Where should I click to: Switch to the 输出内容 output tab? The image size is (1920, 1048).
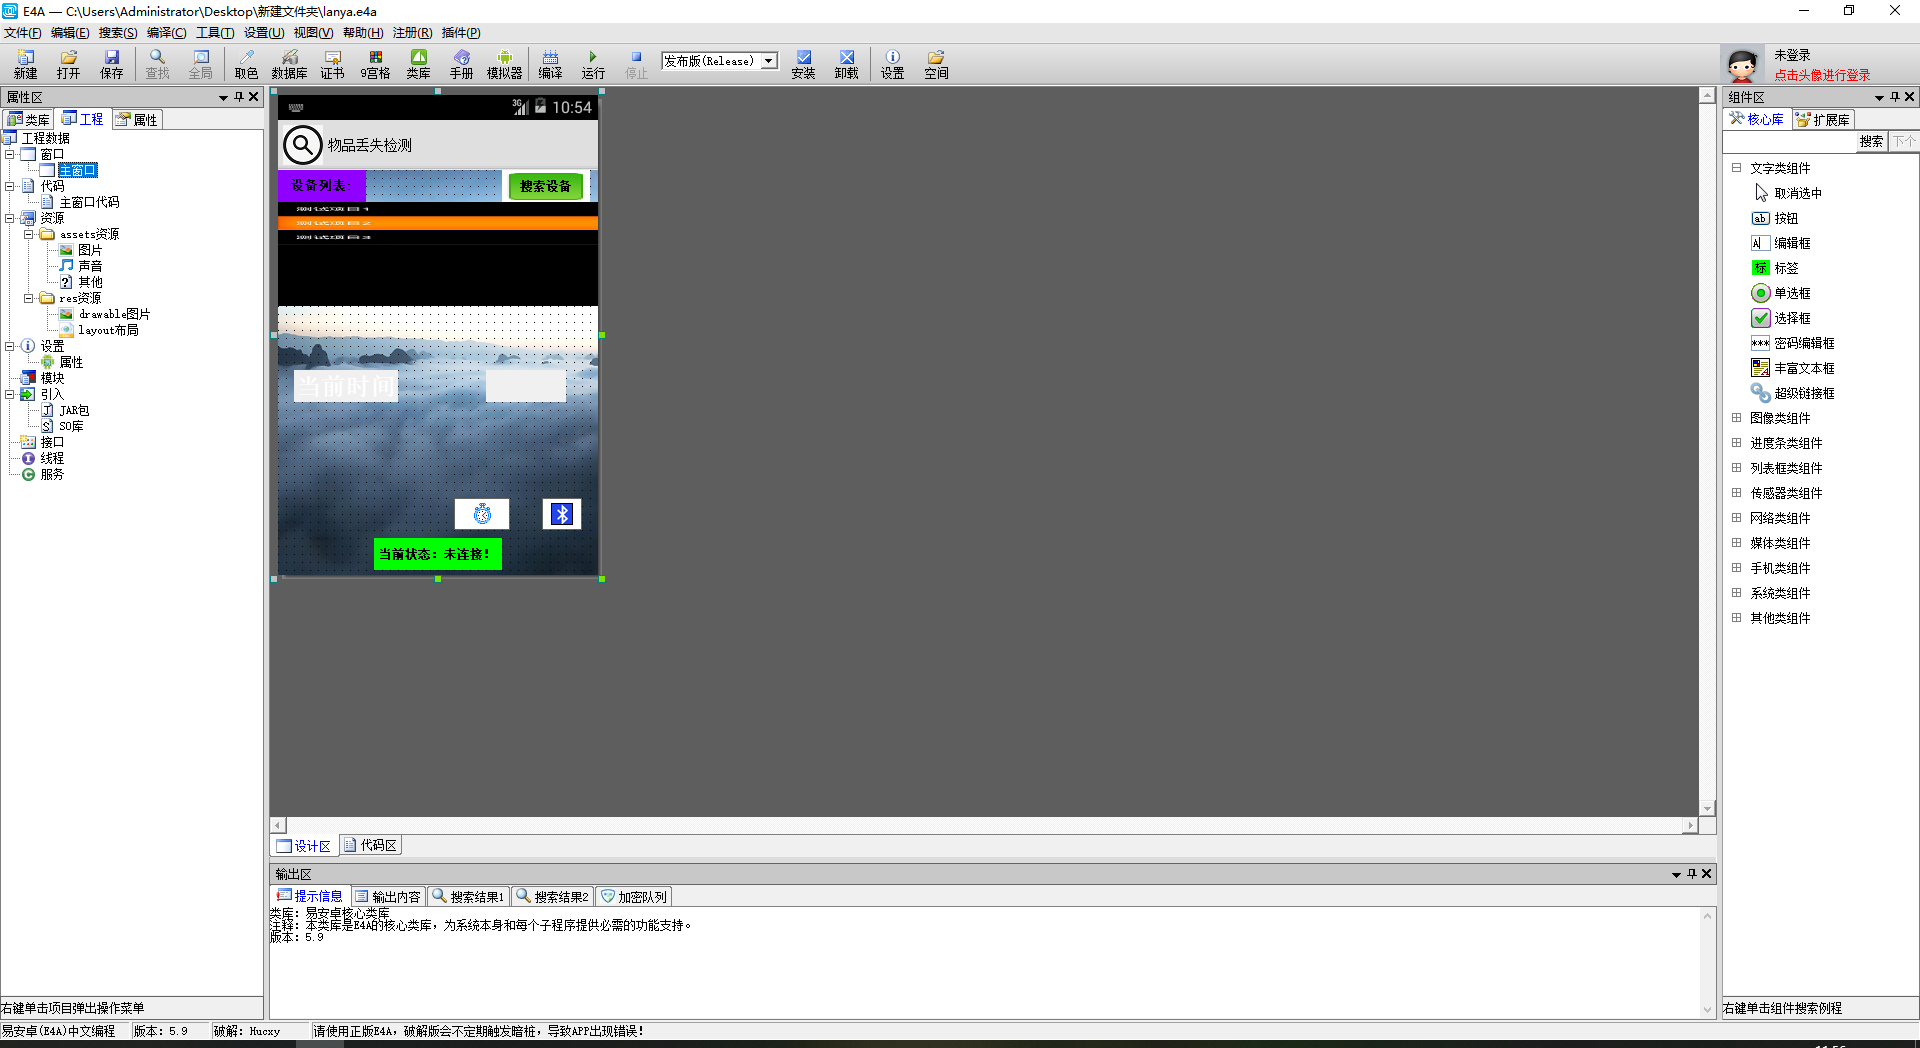point(388,897)
